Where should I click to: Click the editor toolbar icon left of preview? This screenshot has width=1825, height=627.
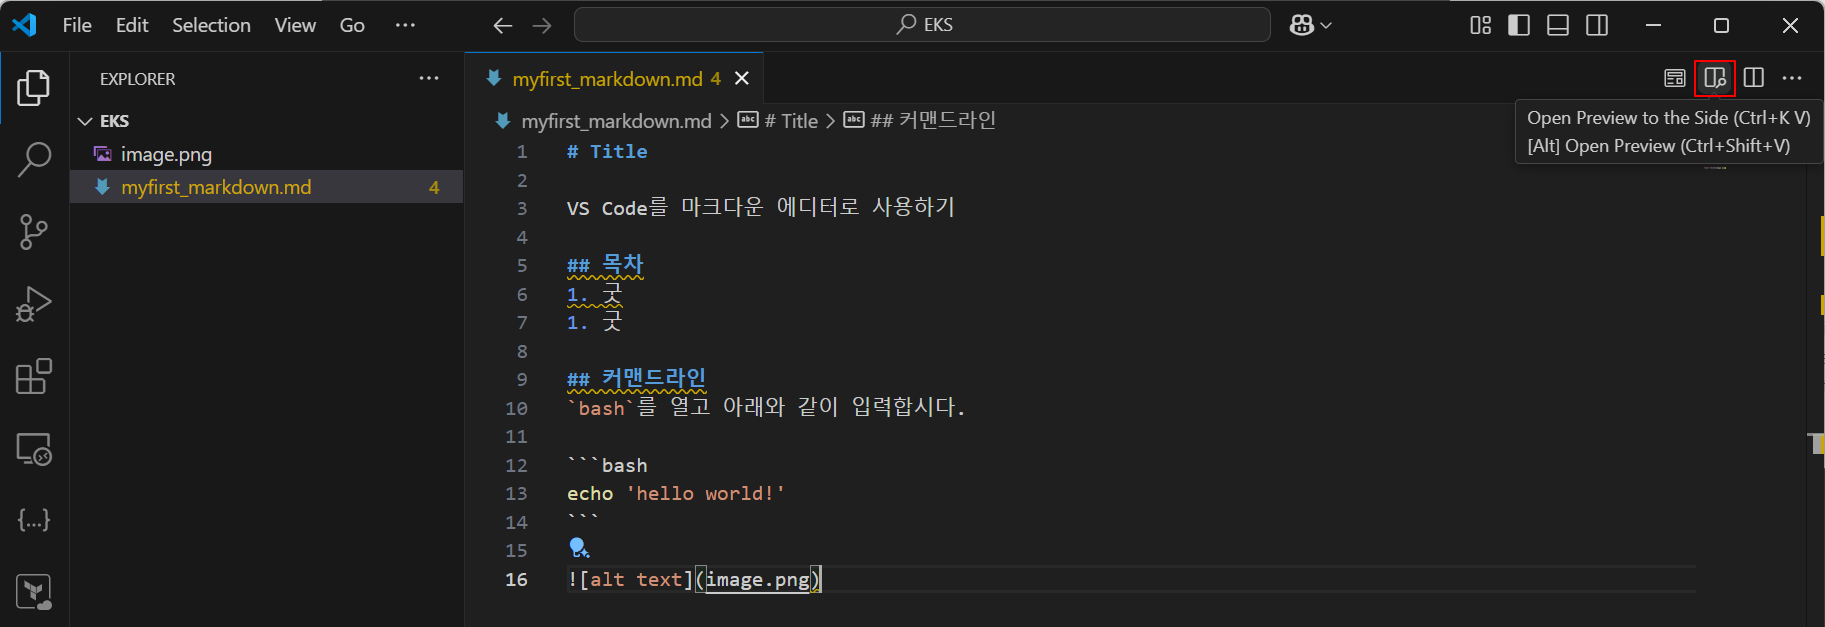1675,78
